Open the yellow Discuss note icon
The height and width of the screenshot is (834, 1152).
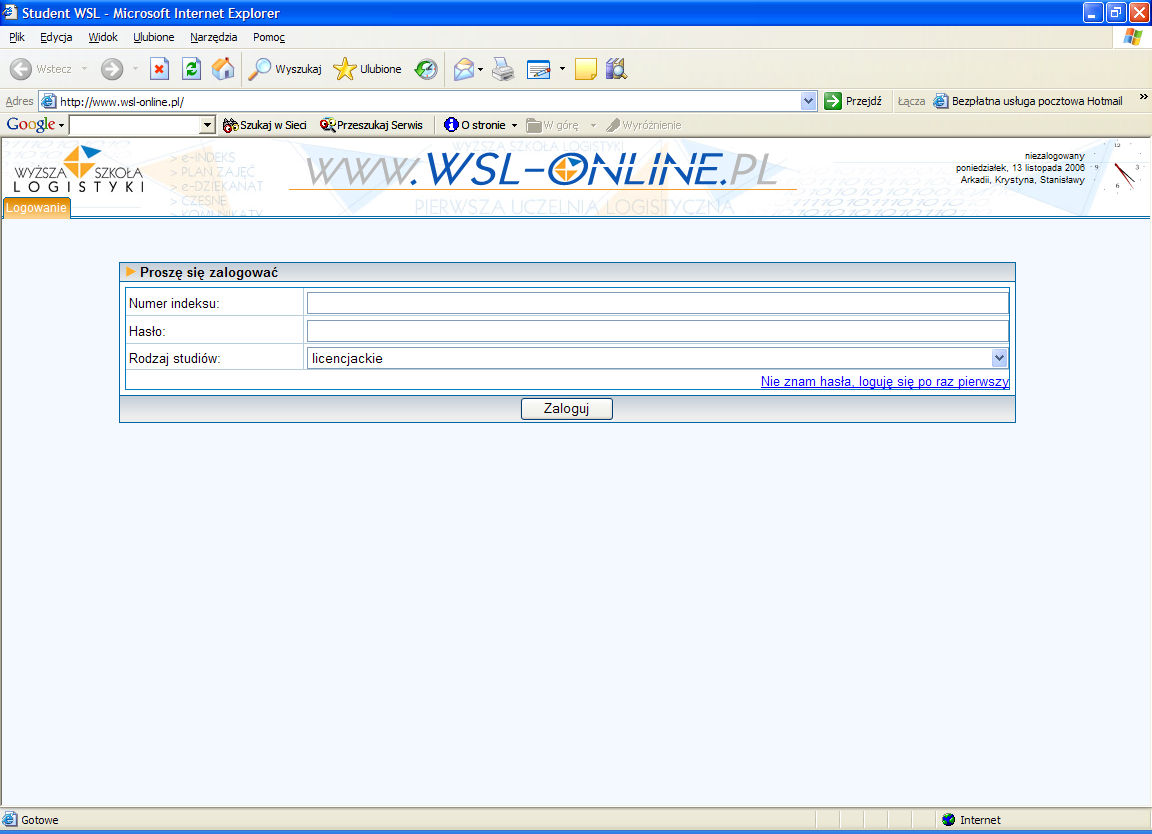pos(586,69)
